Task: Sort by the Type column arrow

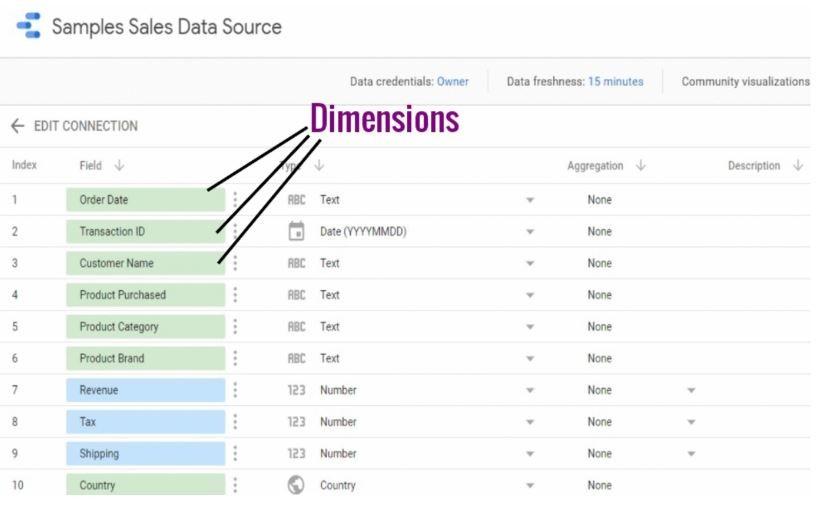Action: tap(319, 166)
